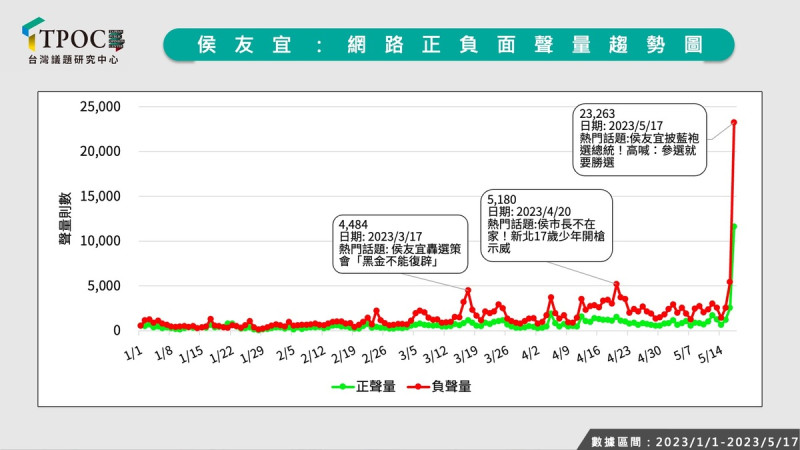Viewport: 800px width, 450px height.
Task: Click the 負聲量 red legend entry
Action: coord(439,387)
